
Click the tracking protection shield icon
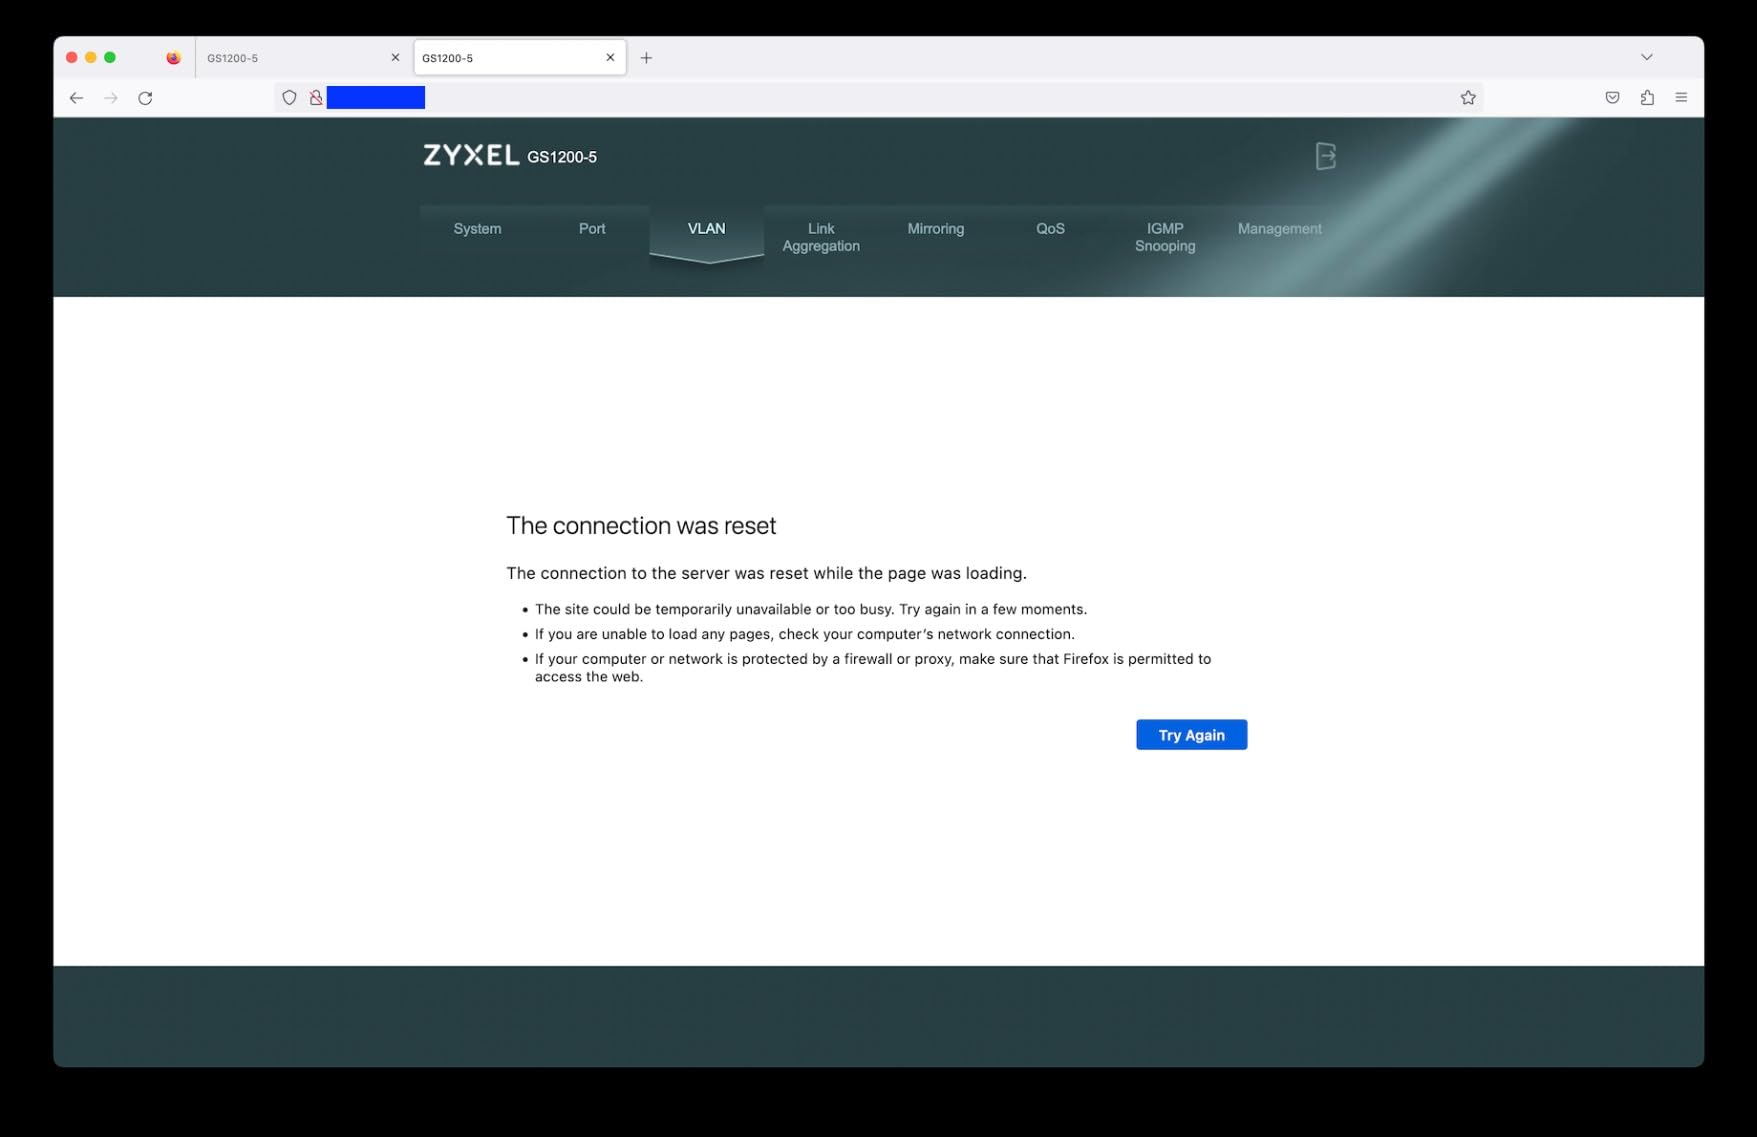click(x=289, y=98)
